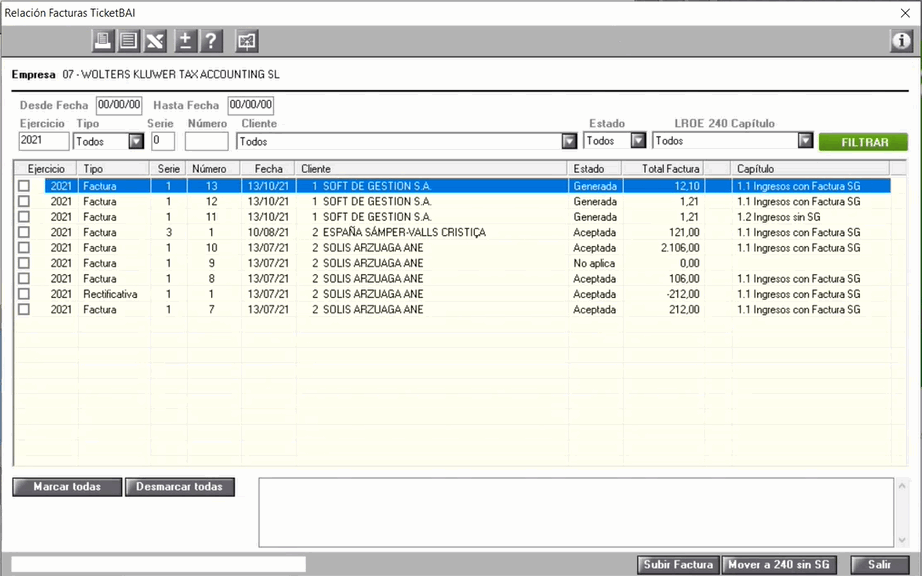Viewport: 922px width, 576px height.
Task: Click the Serie filter input field
Action: pyautogui.click(x=163, y=141)
